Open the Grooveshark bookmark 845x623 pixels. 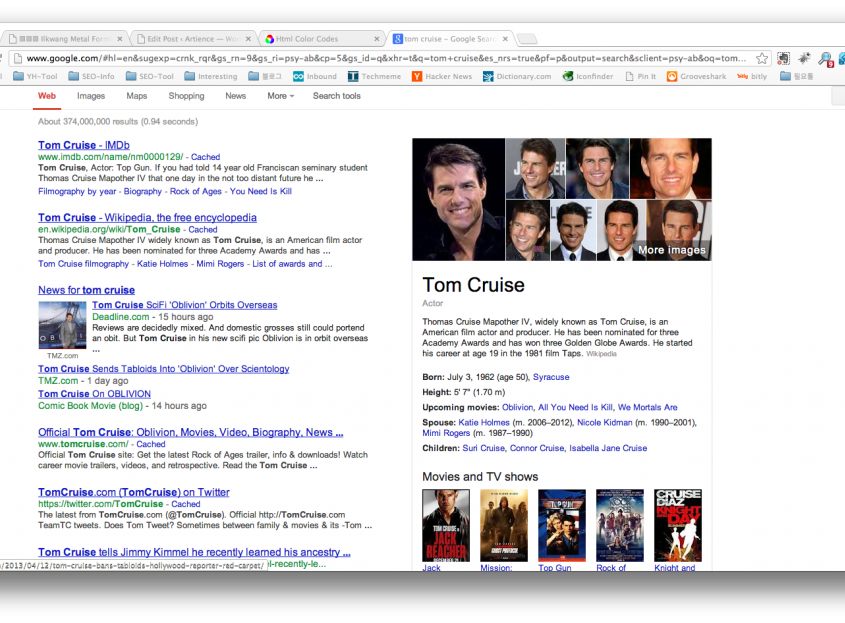tap(697, 77)
